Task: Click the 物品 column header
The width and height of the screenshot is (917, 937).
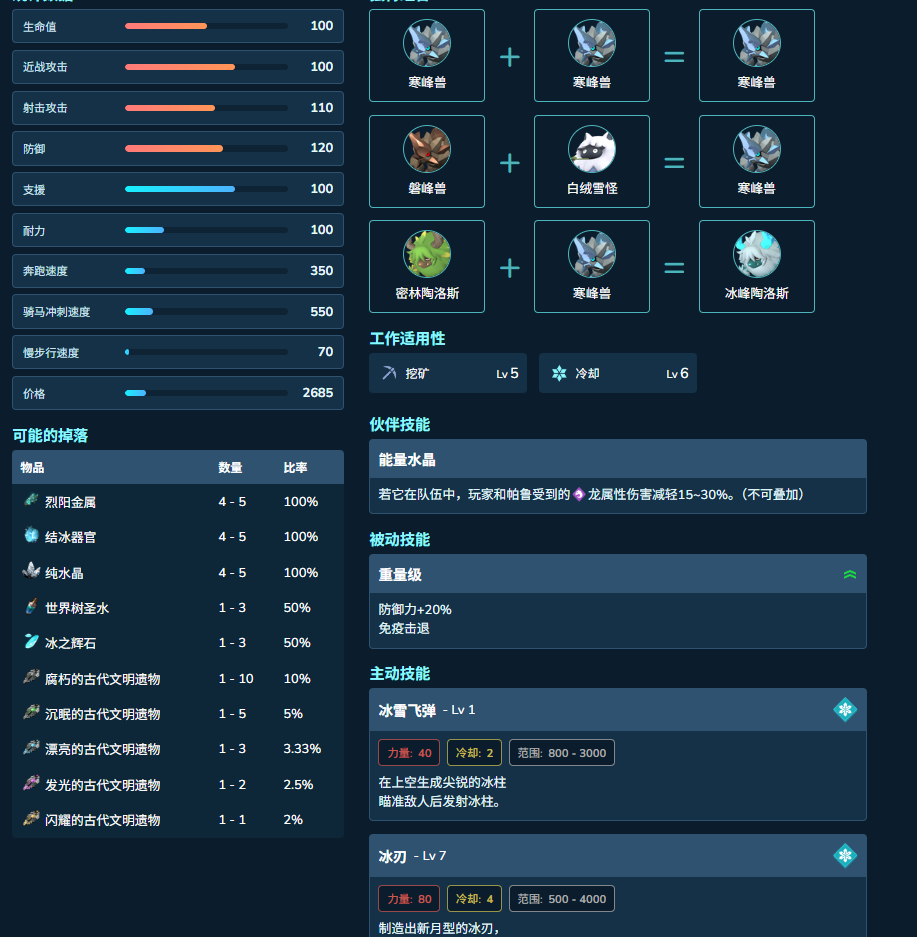Action: click(x=32, y=468)
